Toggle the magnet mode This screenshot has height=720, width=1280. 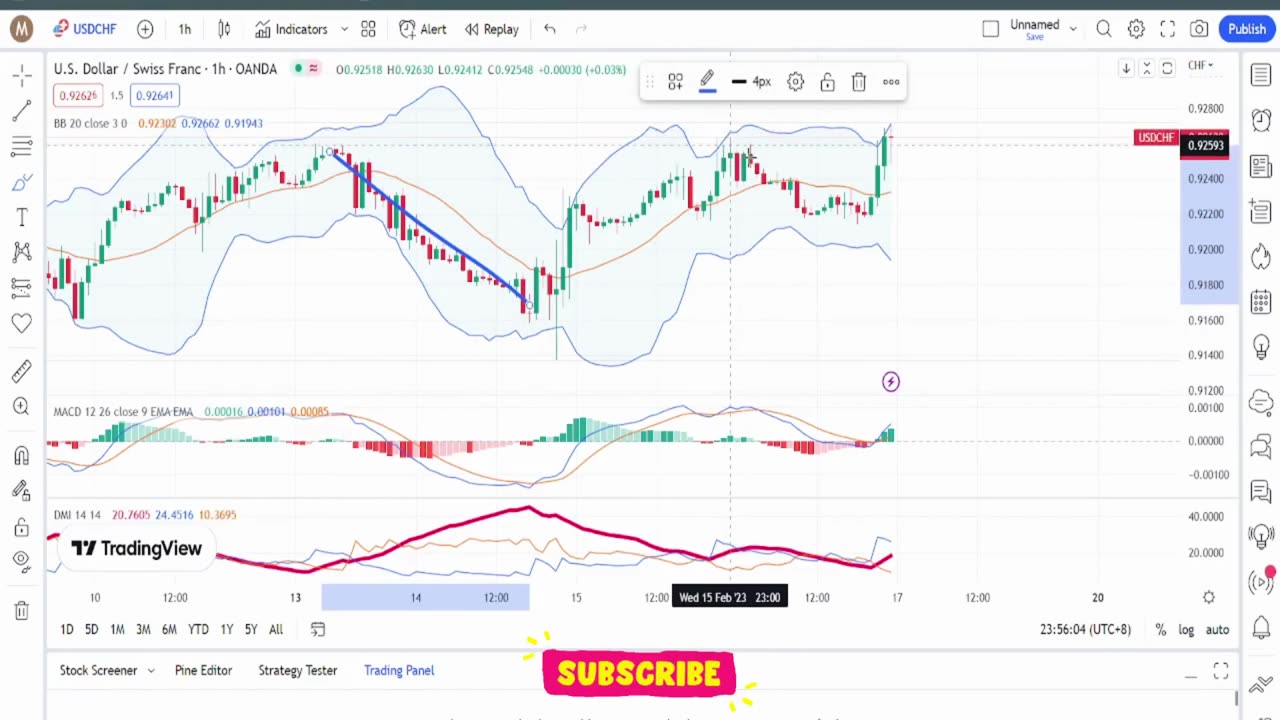tap(21, 456)
